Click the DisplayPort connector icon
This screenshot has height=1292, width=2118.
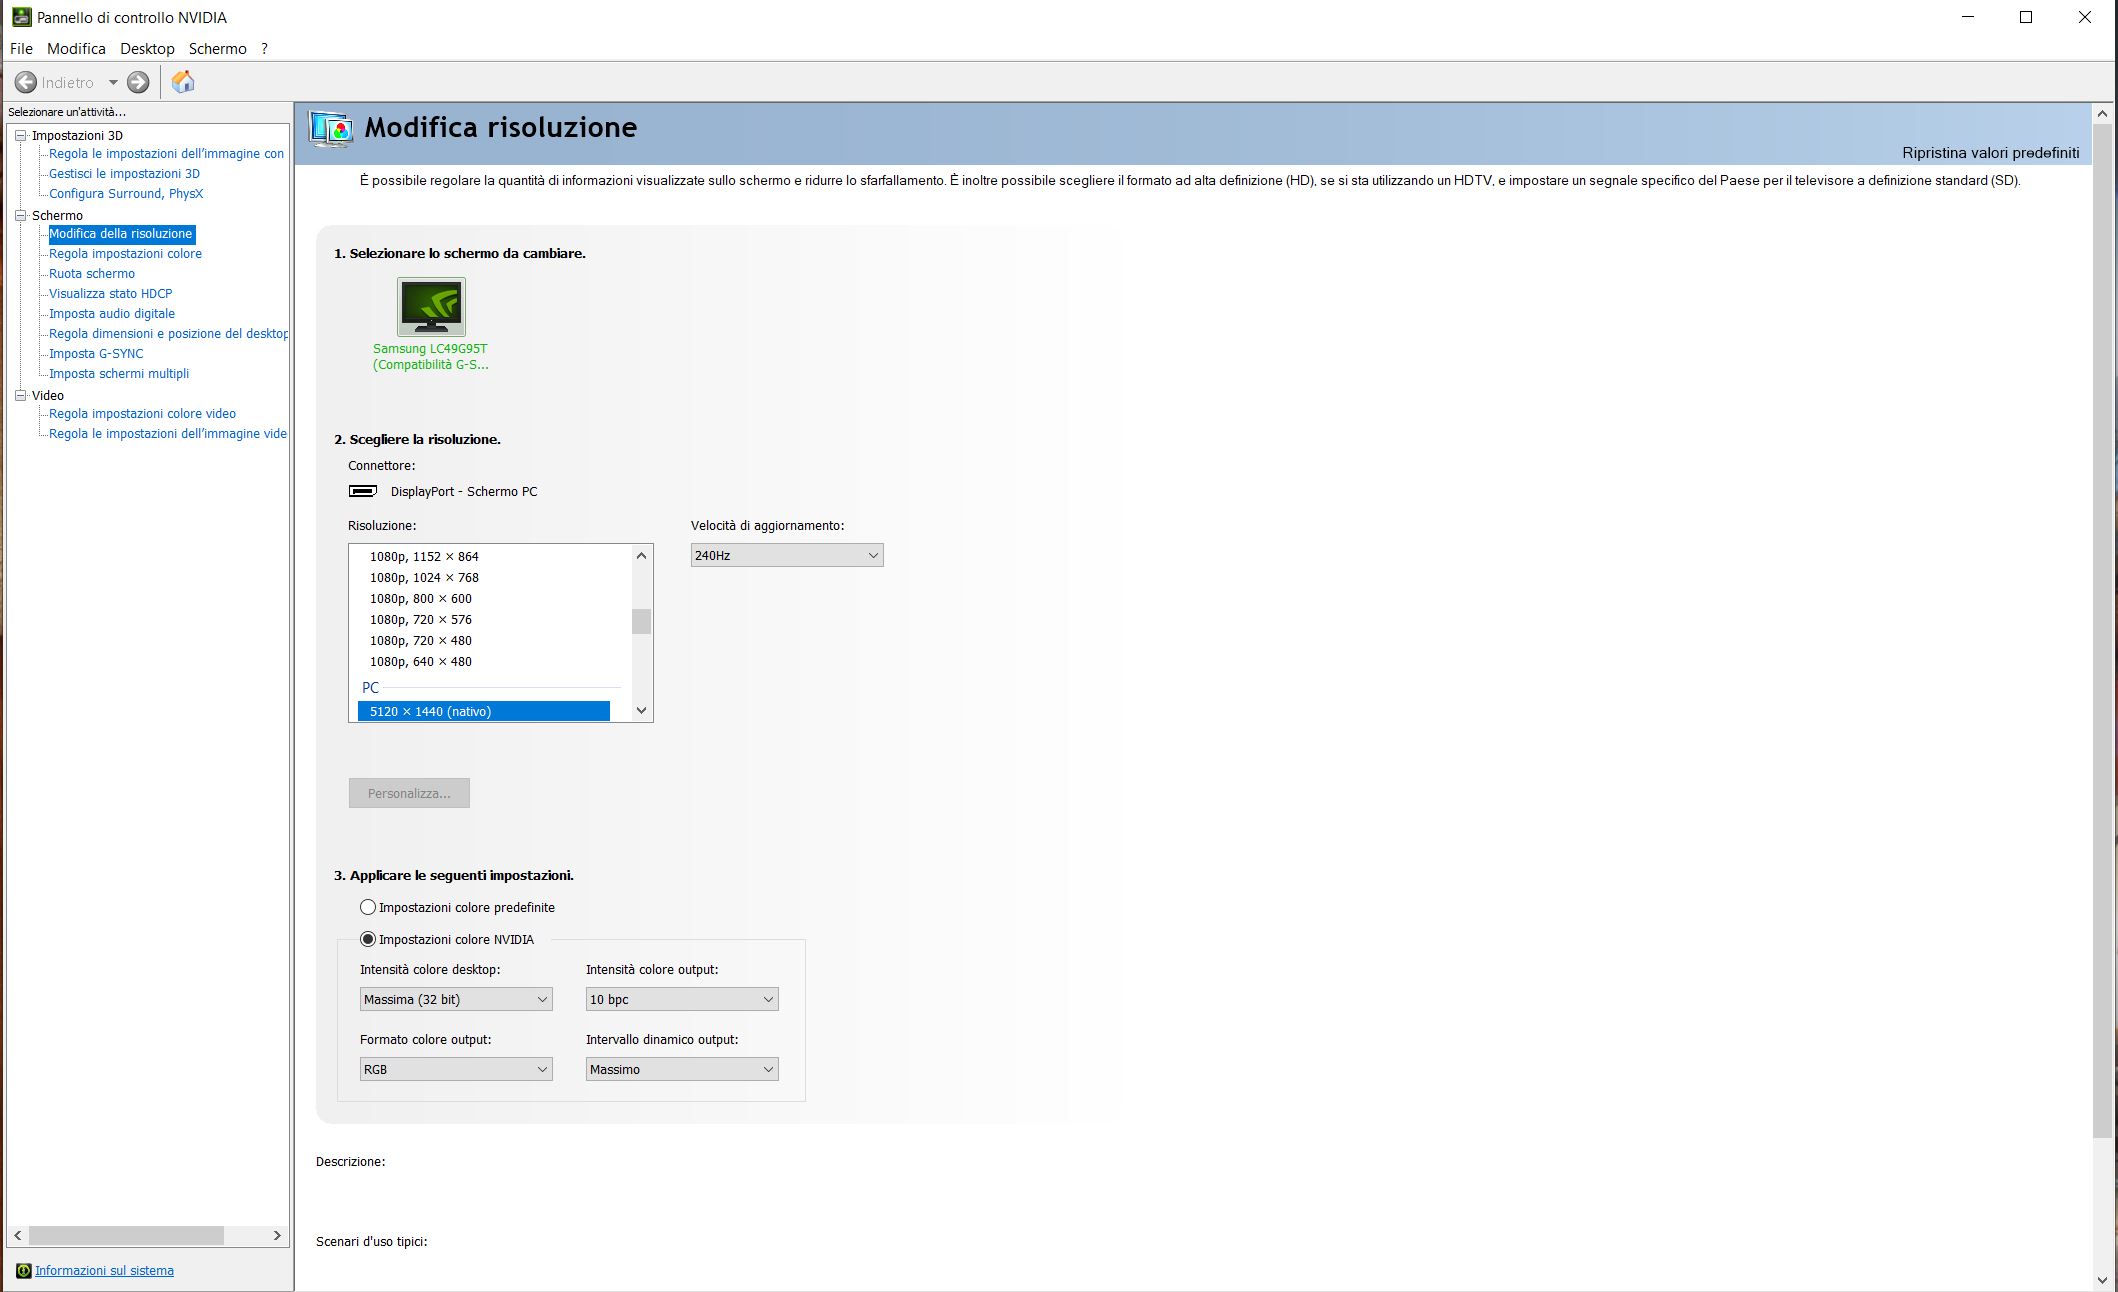362,491
